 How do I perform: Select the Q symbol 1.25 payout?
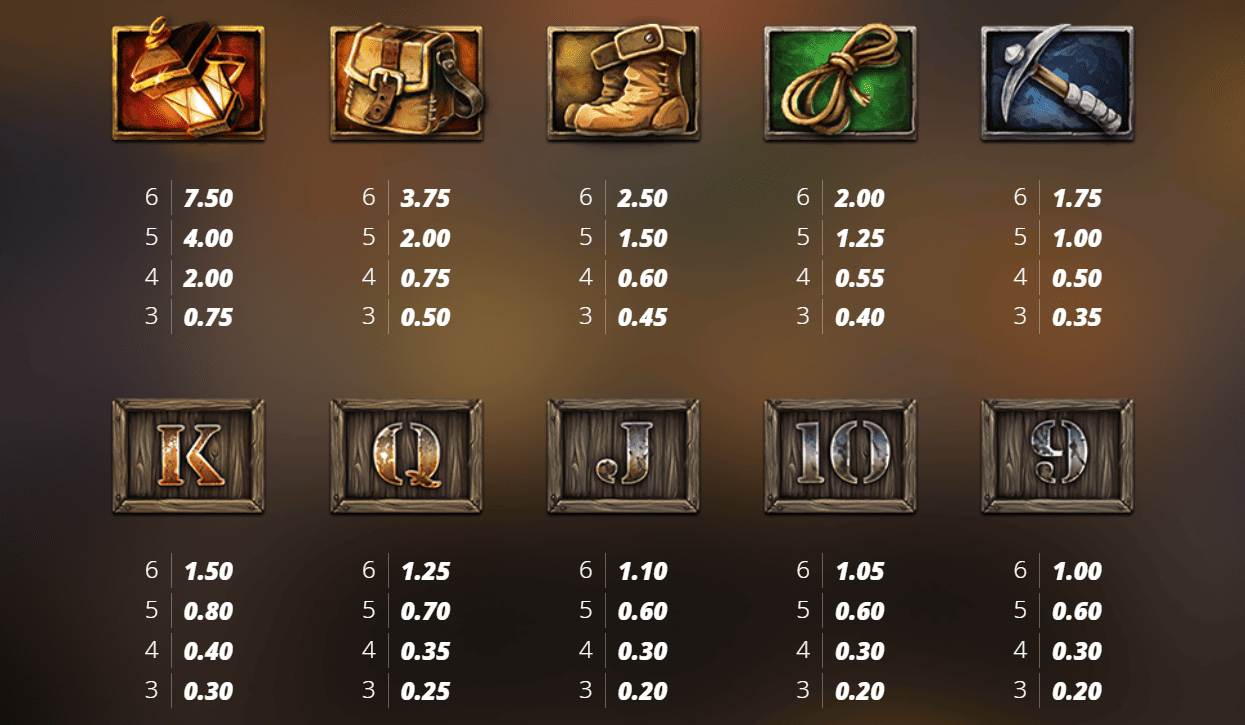[x=425, y=571]
